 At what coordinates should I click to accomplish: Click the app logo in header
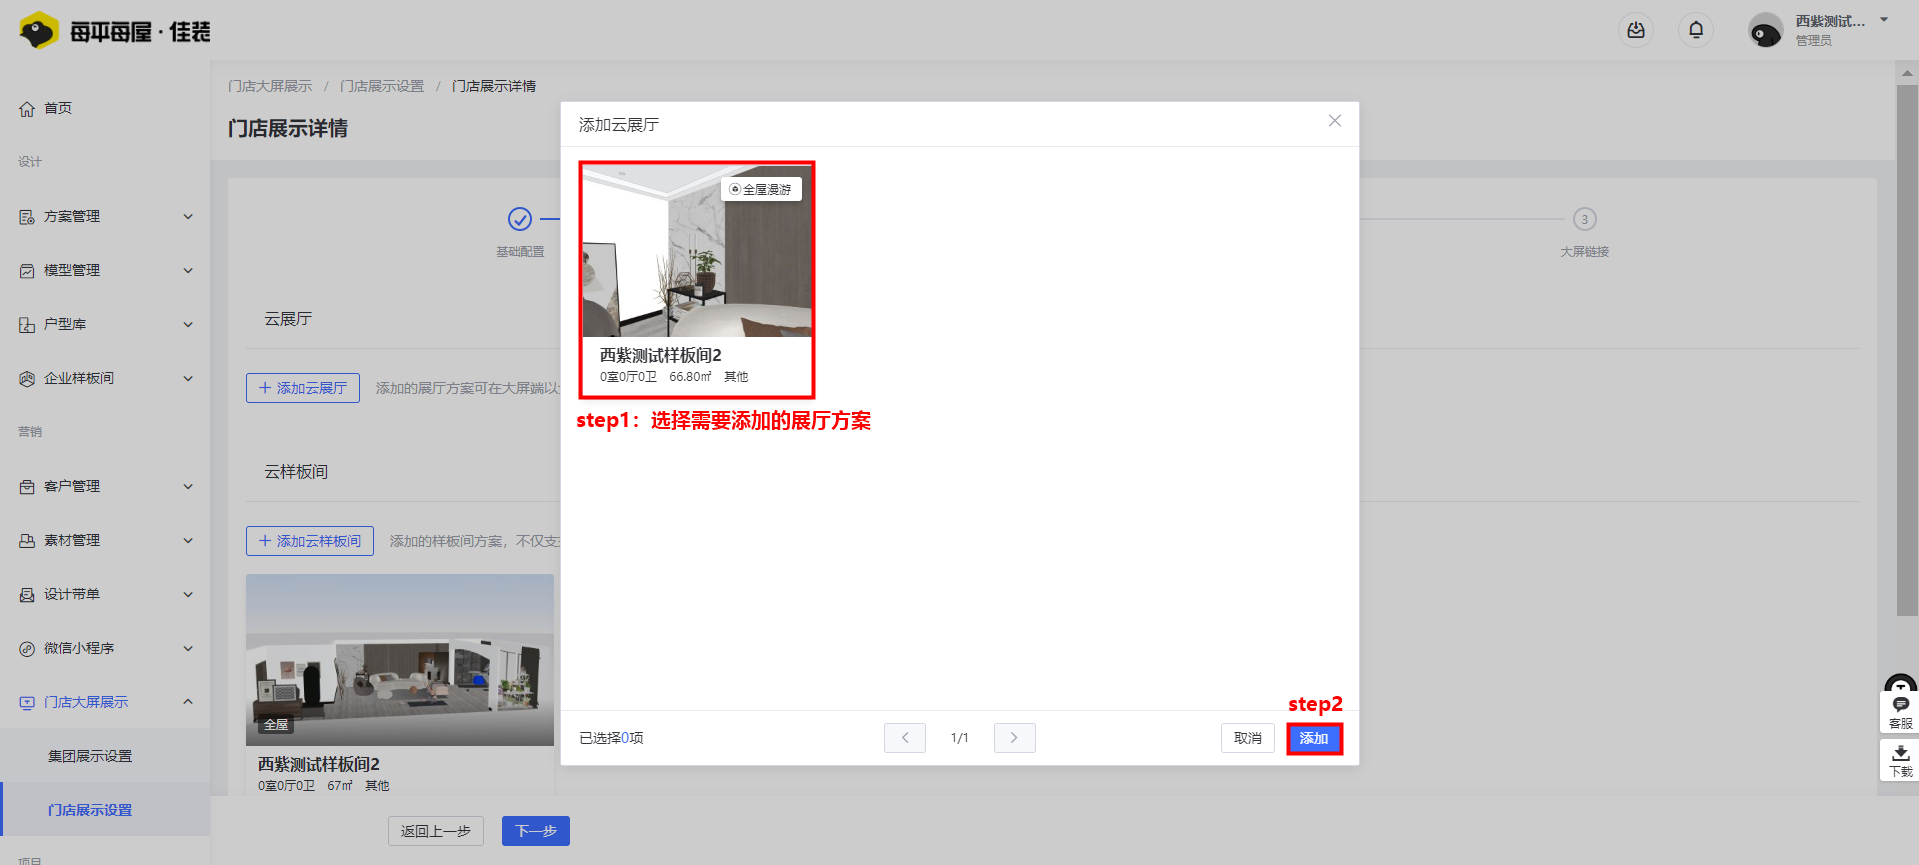coord(114,32)
